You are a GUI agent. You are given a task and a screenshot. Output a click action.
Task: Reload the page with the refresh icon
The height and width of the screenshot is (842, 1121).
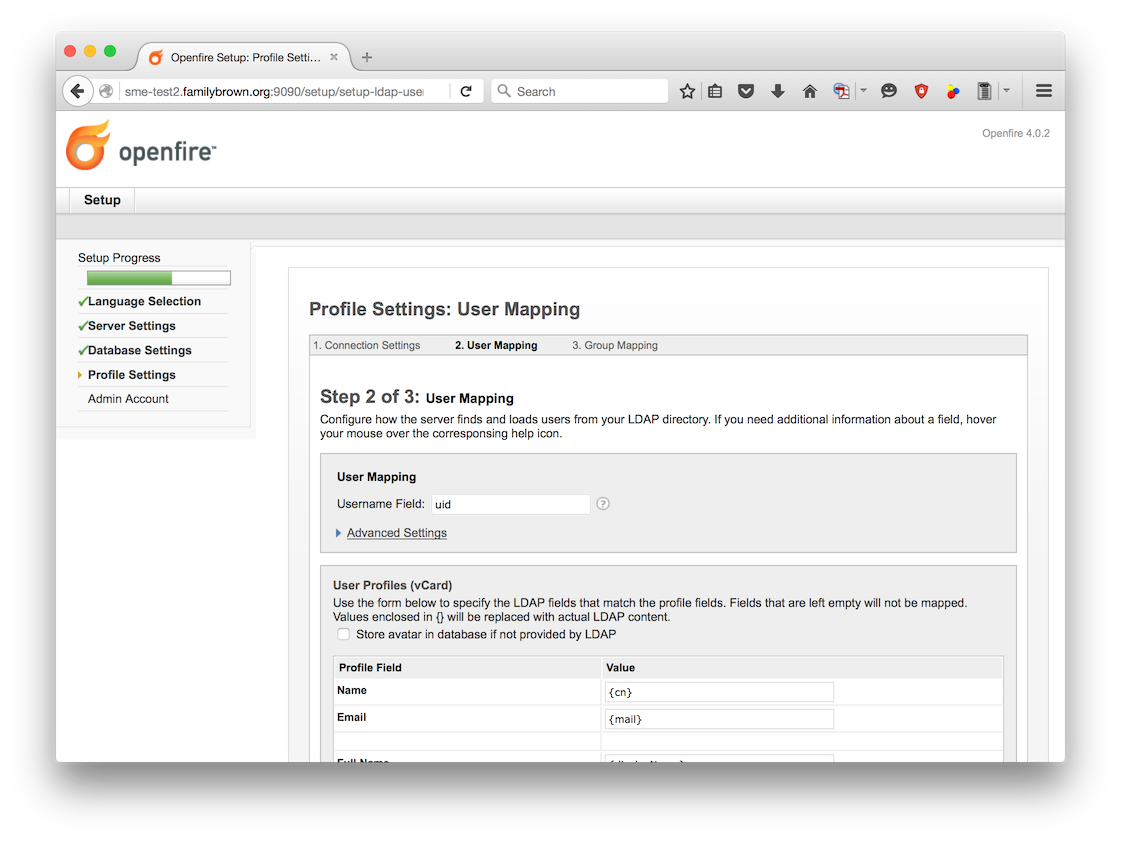466,91
